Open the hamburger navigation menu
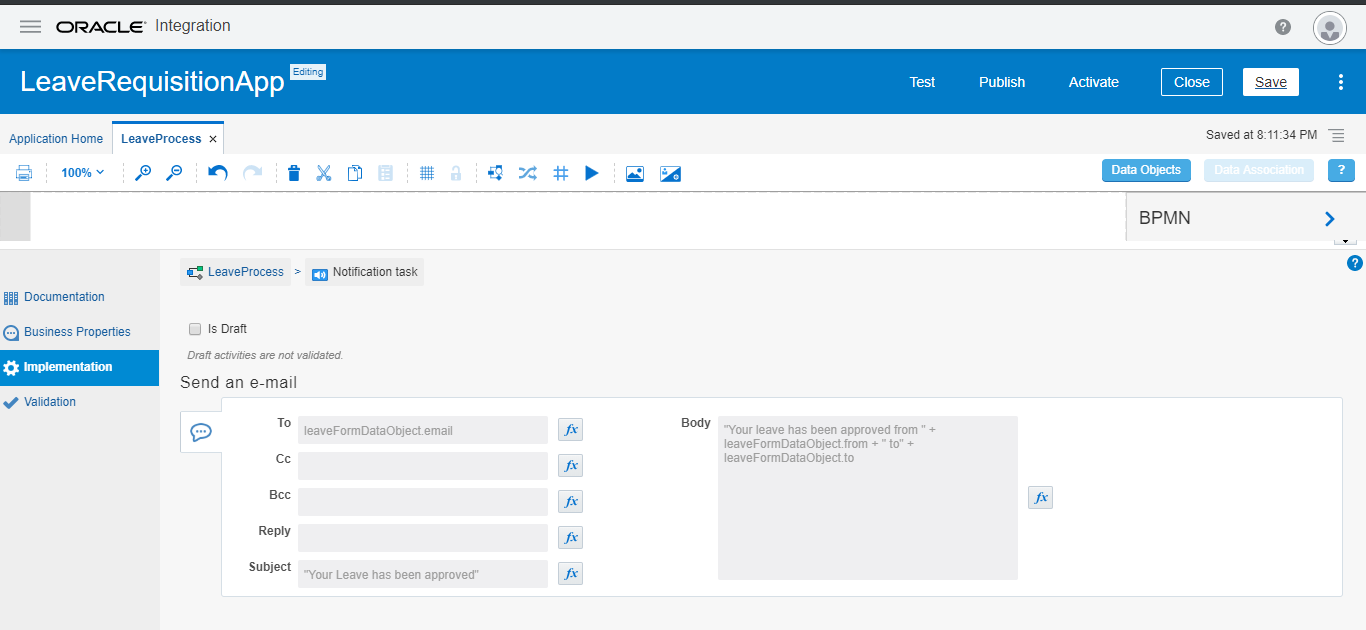This screenshot has height=630, width=1366. [30, 27]
